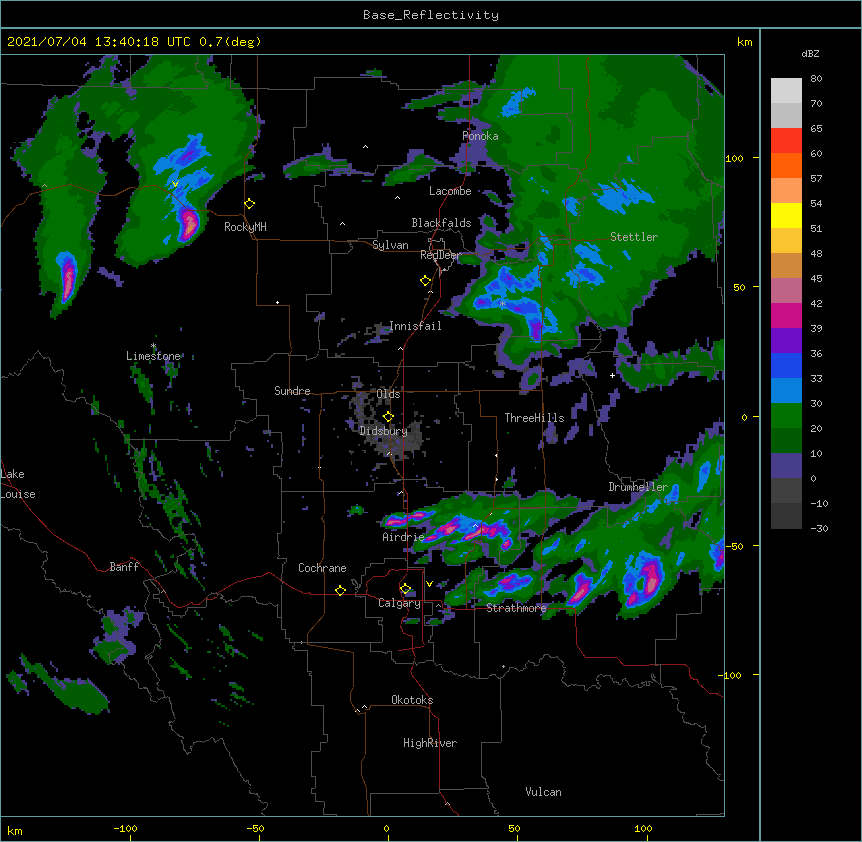Click the 100 tick on horizontal km axis
Image resolution: width=862 pixels, height=842 pixels.
(643, 828)
